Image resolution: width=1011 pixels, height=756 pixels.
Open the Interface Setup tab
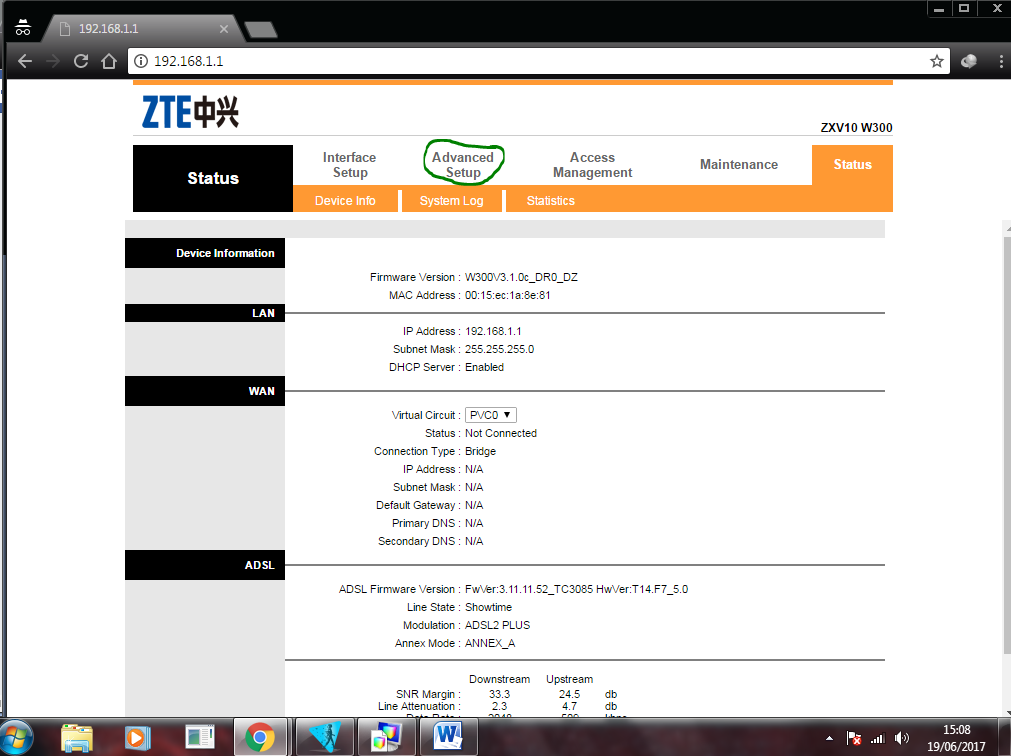(x=349, y=165)
